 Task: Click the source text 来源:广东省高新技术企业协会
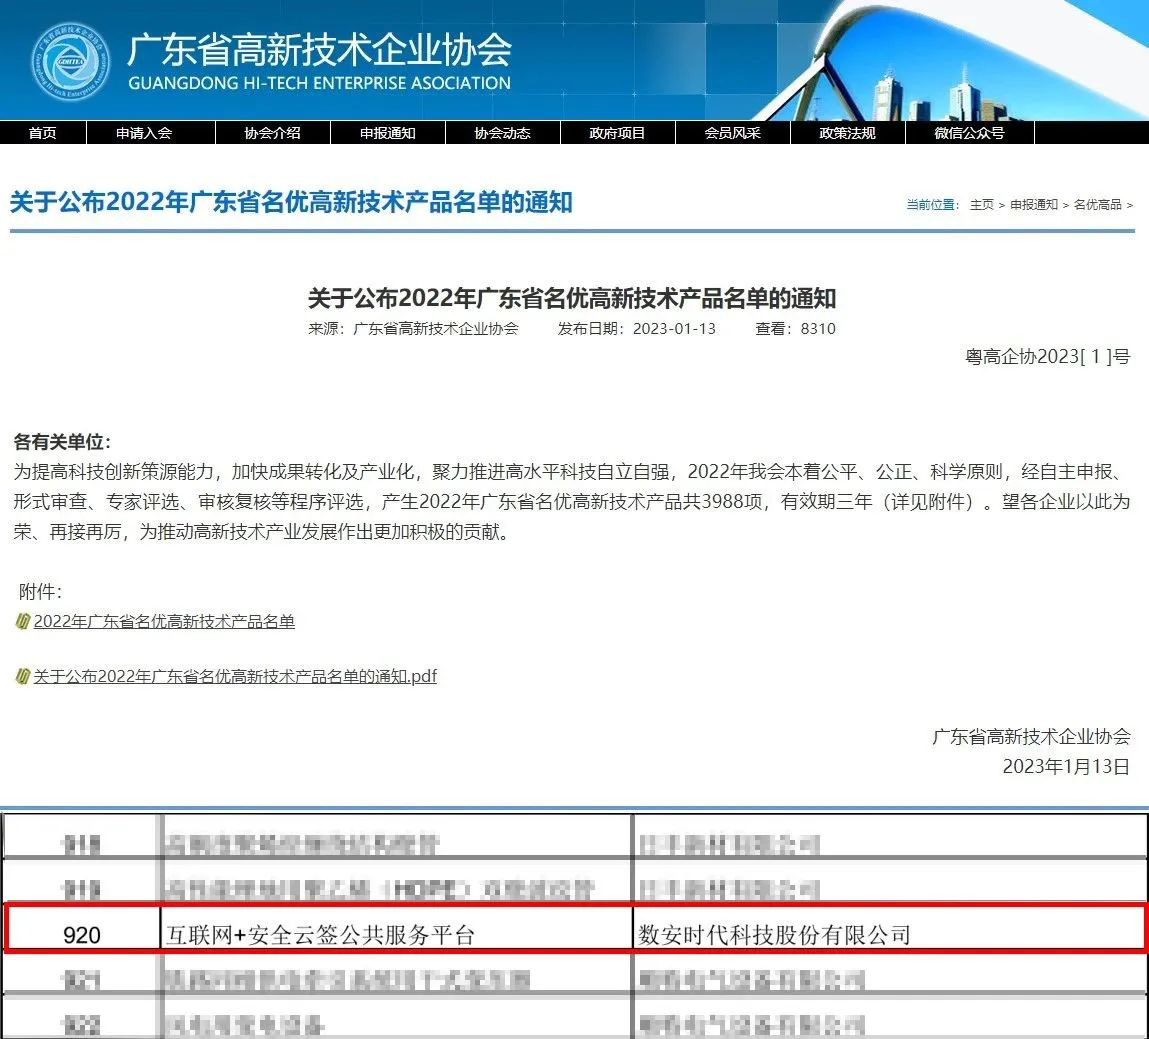(413, 328)
